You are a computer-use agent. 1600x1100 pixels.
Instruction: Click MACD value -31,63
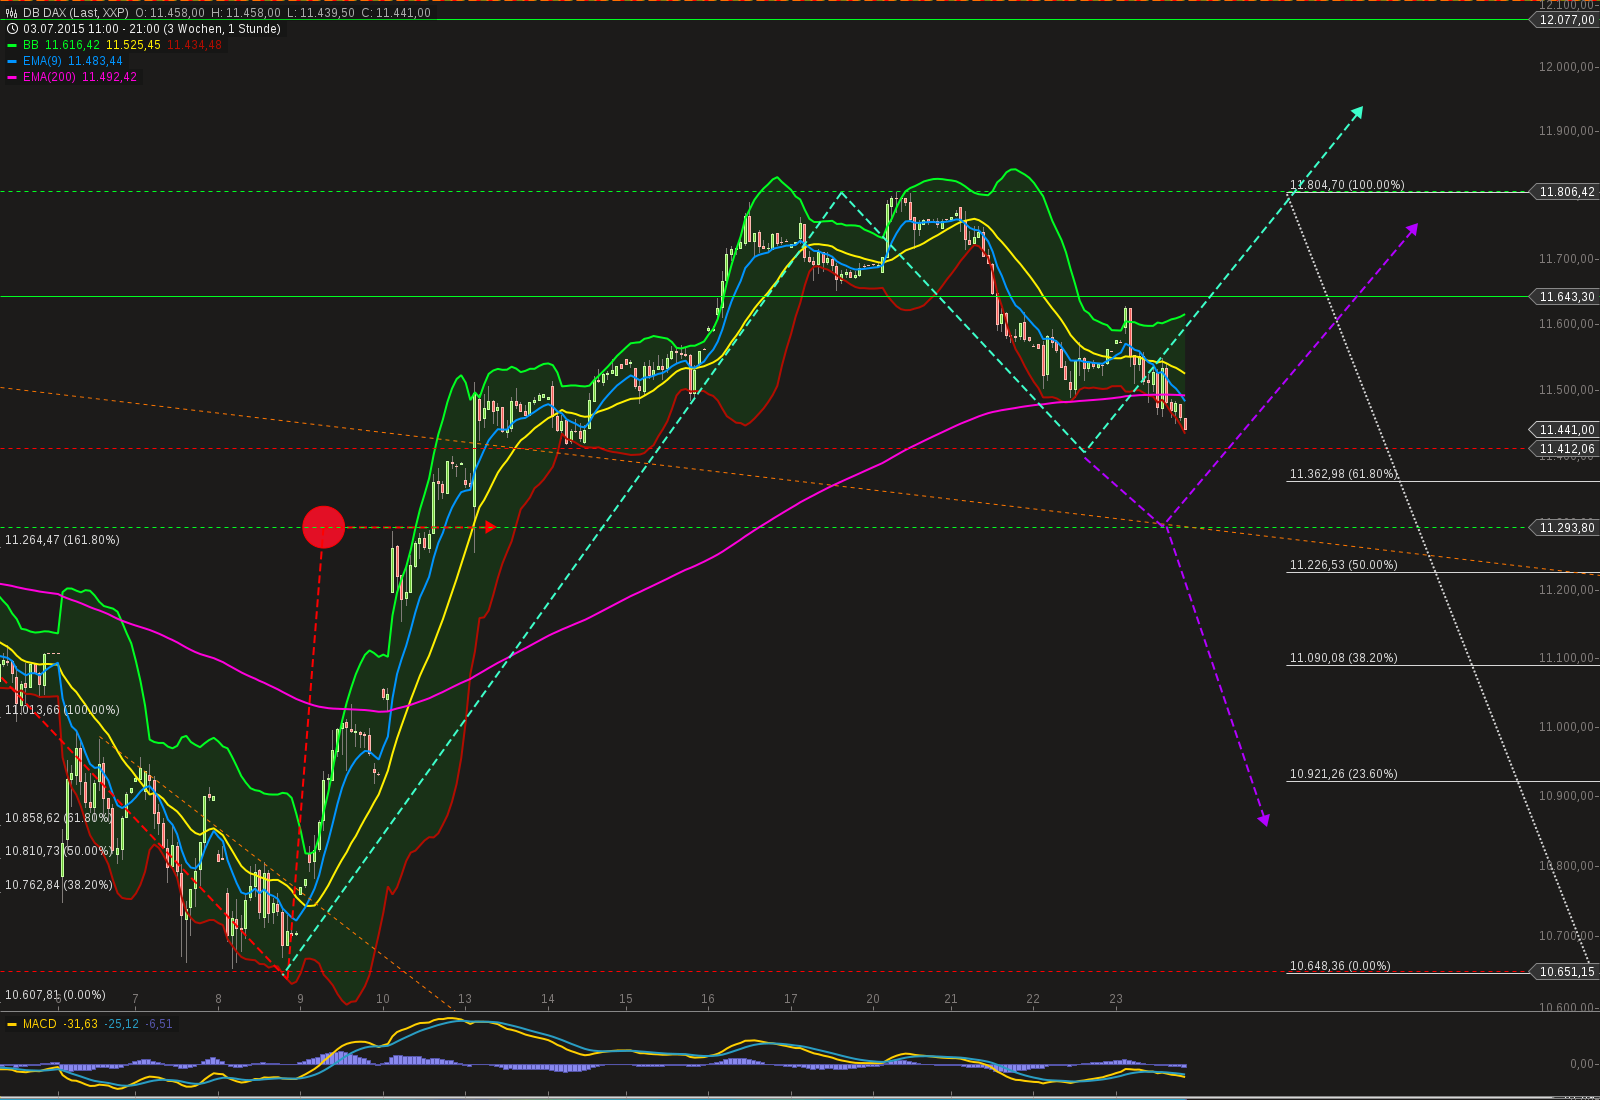click(x=80, y=1024)
